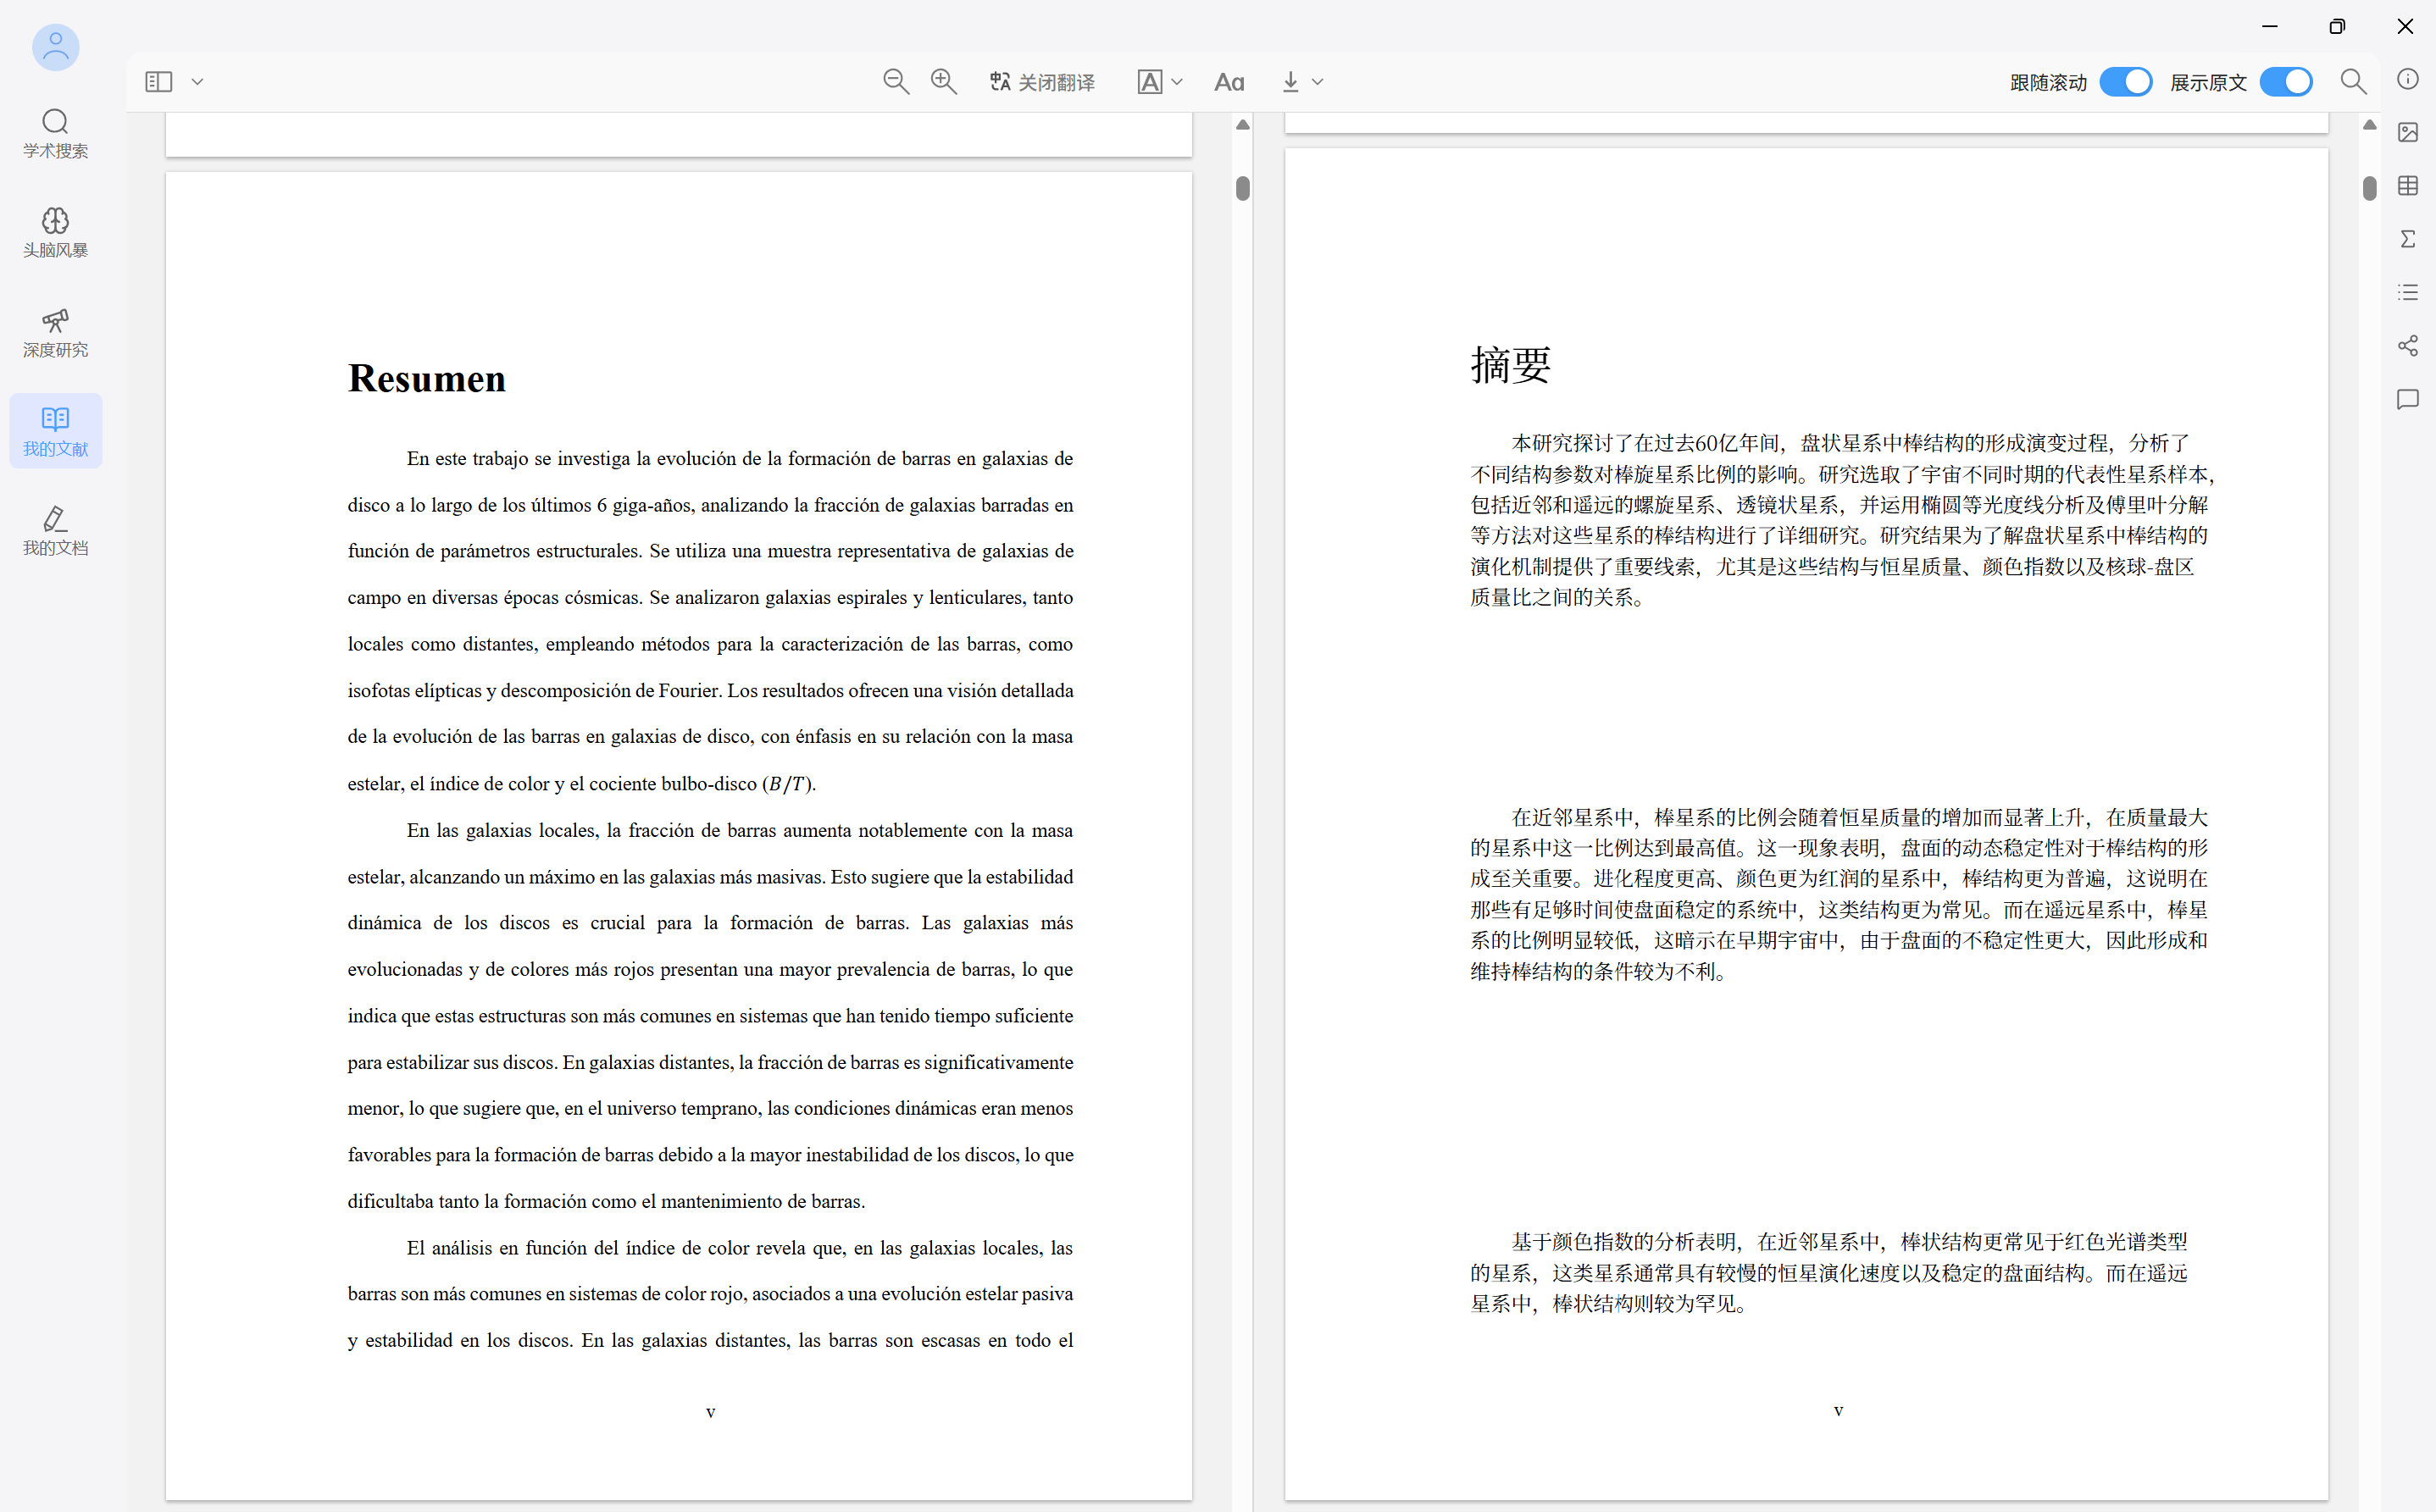The image size is (2436, 1512).
Task: Toggle 展示原文 show original switch
Action: click(2286, 82)
